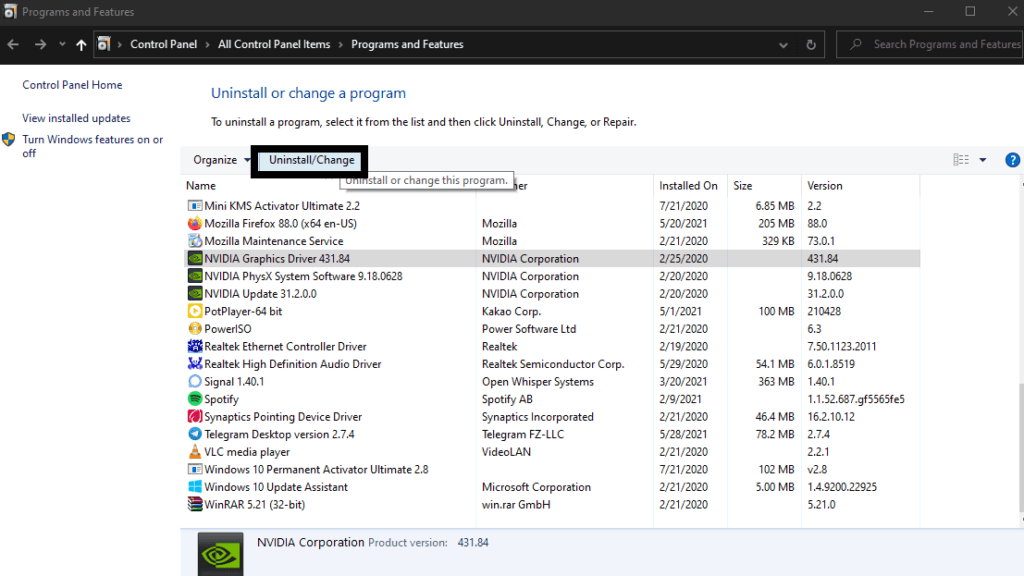
Task: Open the Organize menu
Action: point(221,160)
